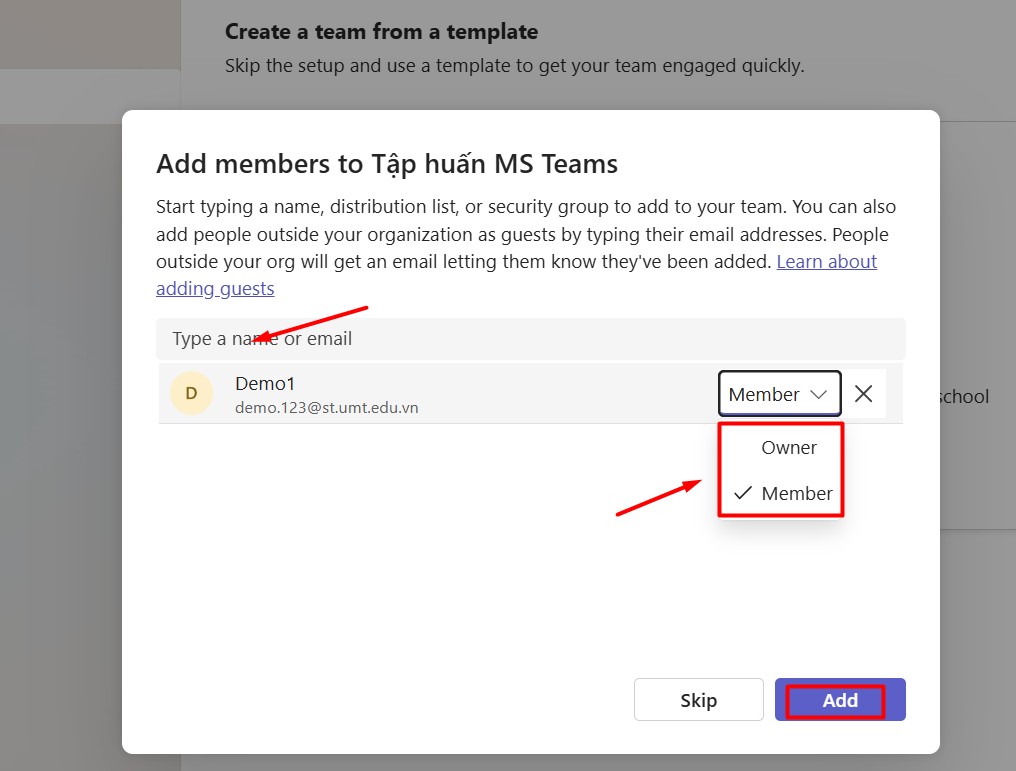Click the demo.123@st.umt.edu.vn email address
1016x771 pixels.
click(326, 408)
